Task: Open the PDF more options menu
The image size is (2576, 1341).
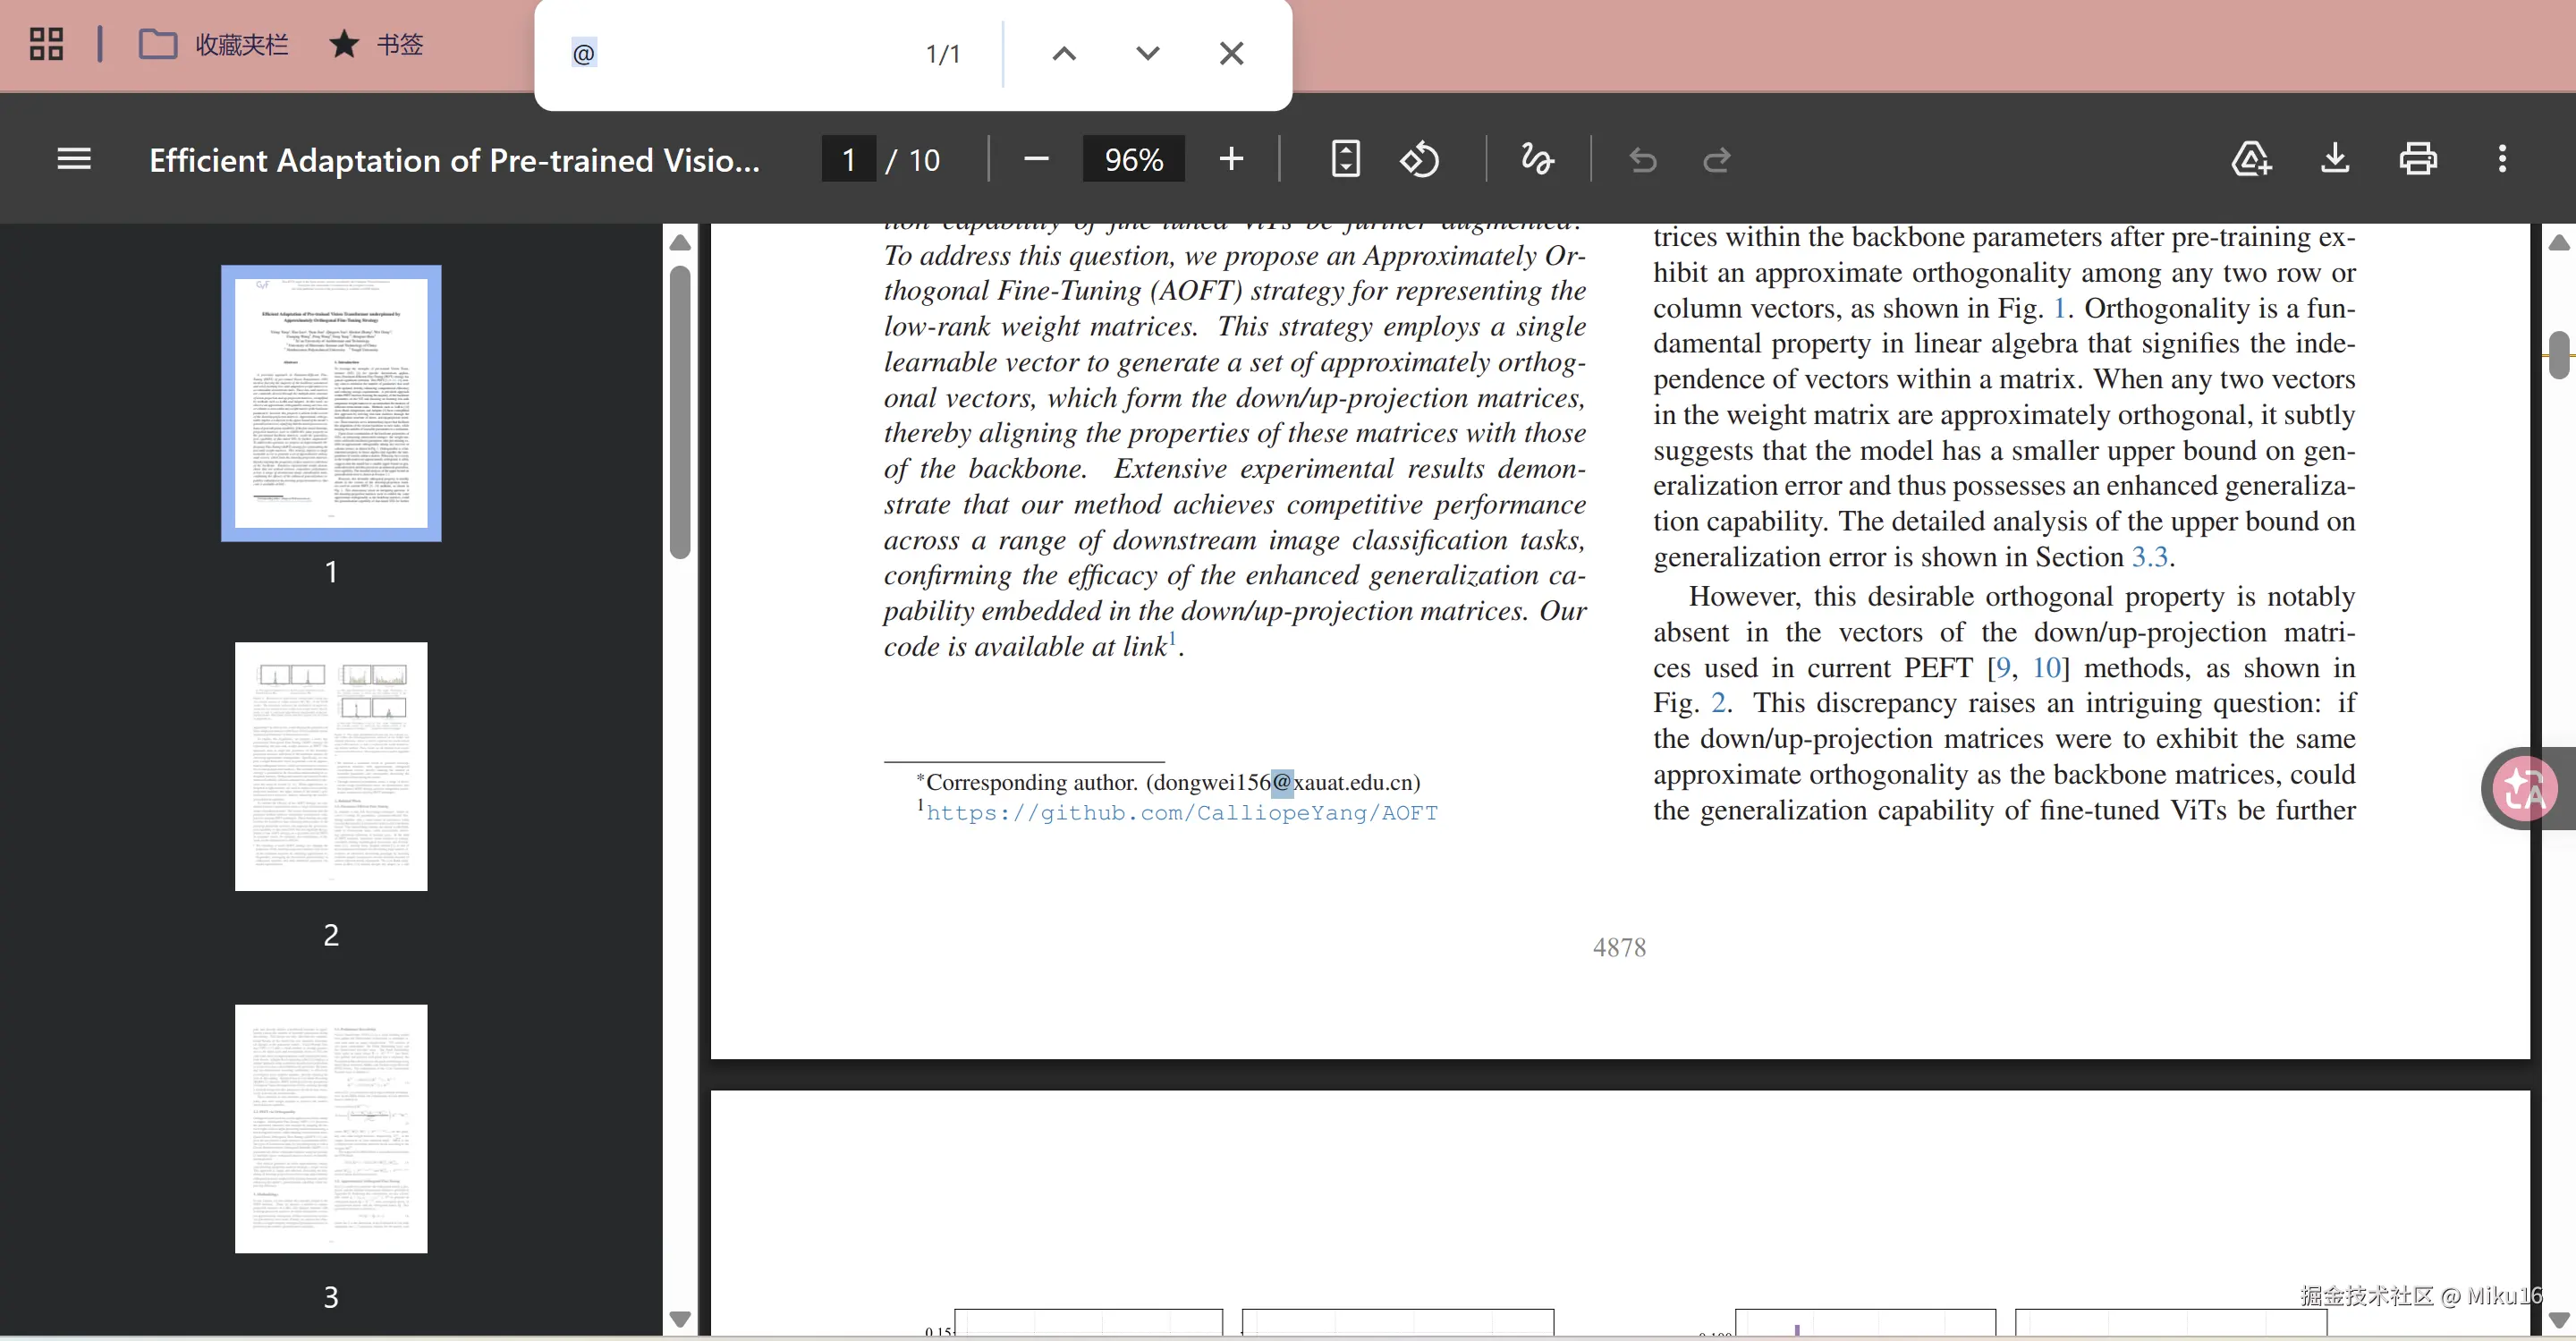Action: [x=2502, y=159]
